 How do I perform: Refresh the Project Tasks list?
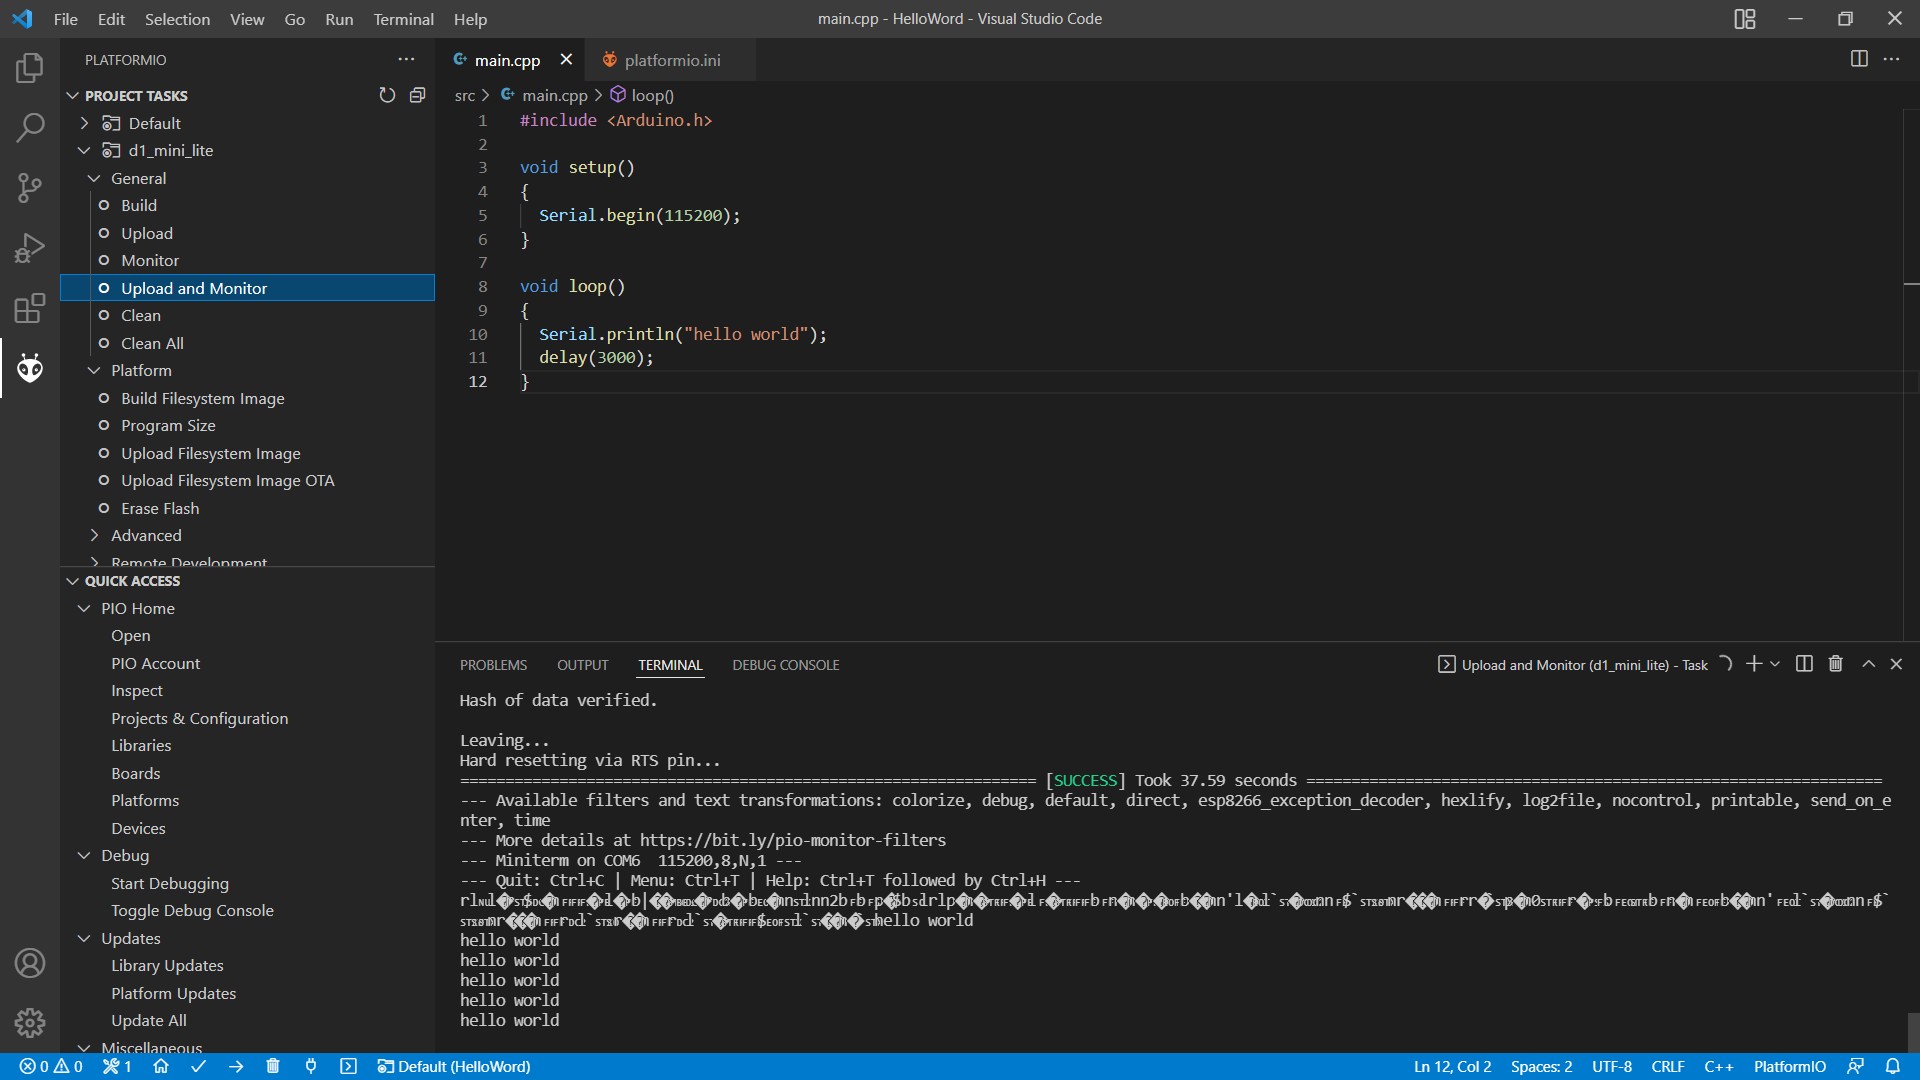[x=387, y=95]
